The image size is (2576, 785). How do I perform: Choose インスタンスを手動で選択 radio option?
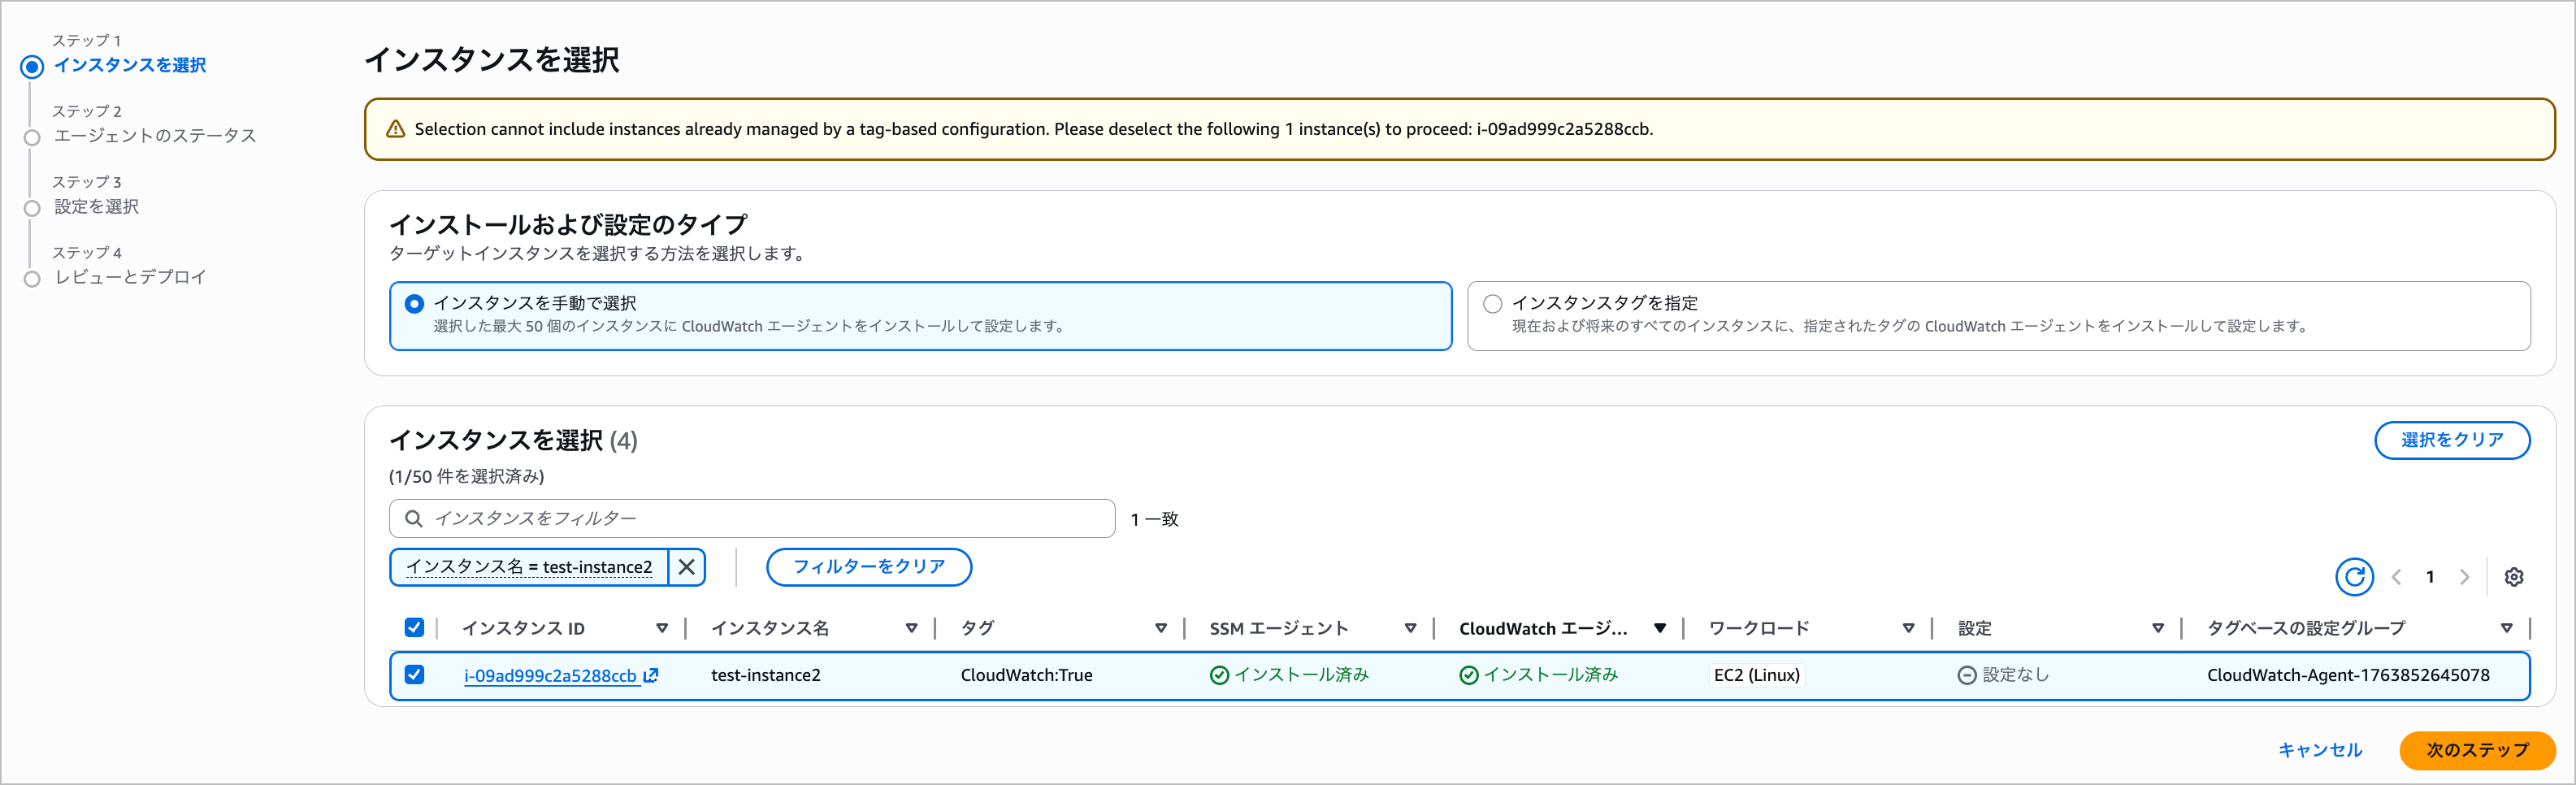[414, 303]
